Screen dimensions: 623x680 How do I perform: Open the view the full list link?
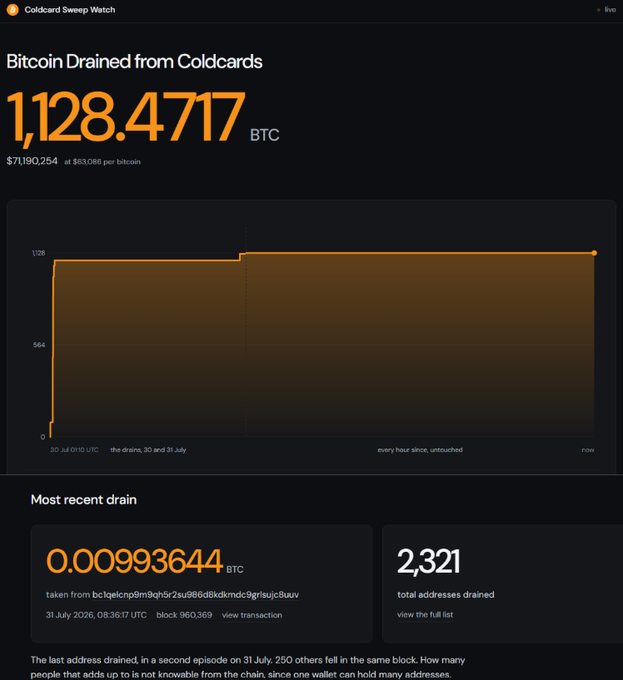tap(425, 615)
